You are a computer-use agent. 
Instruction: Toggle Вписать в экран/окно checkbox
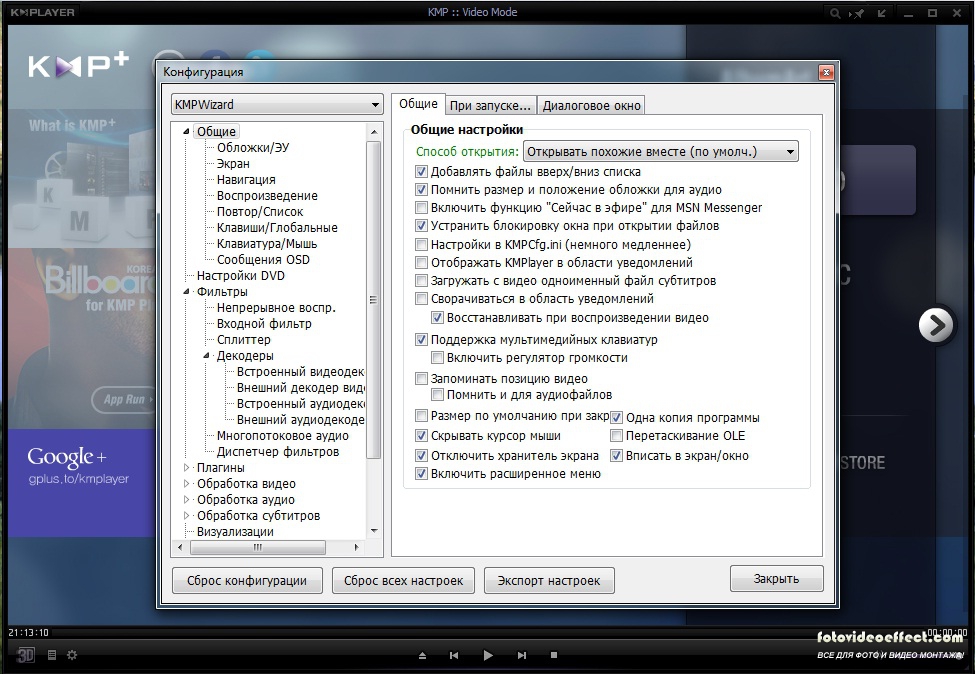(x=616, y=456)
